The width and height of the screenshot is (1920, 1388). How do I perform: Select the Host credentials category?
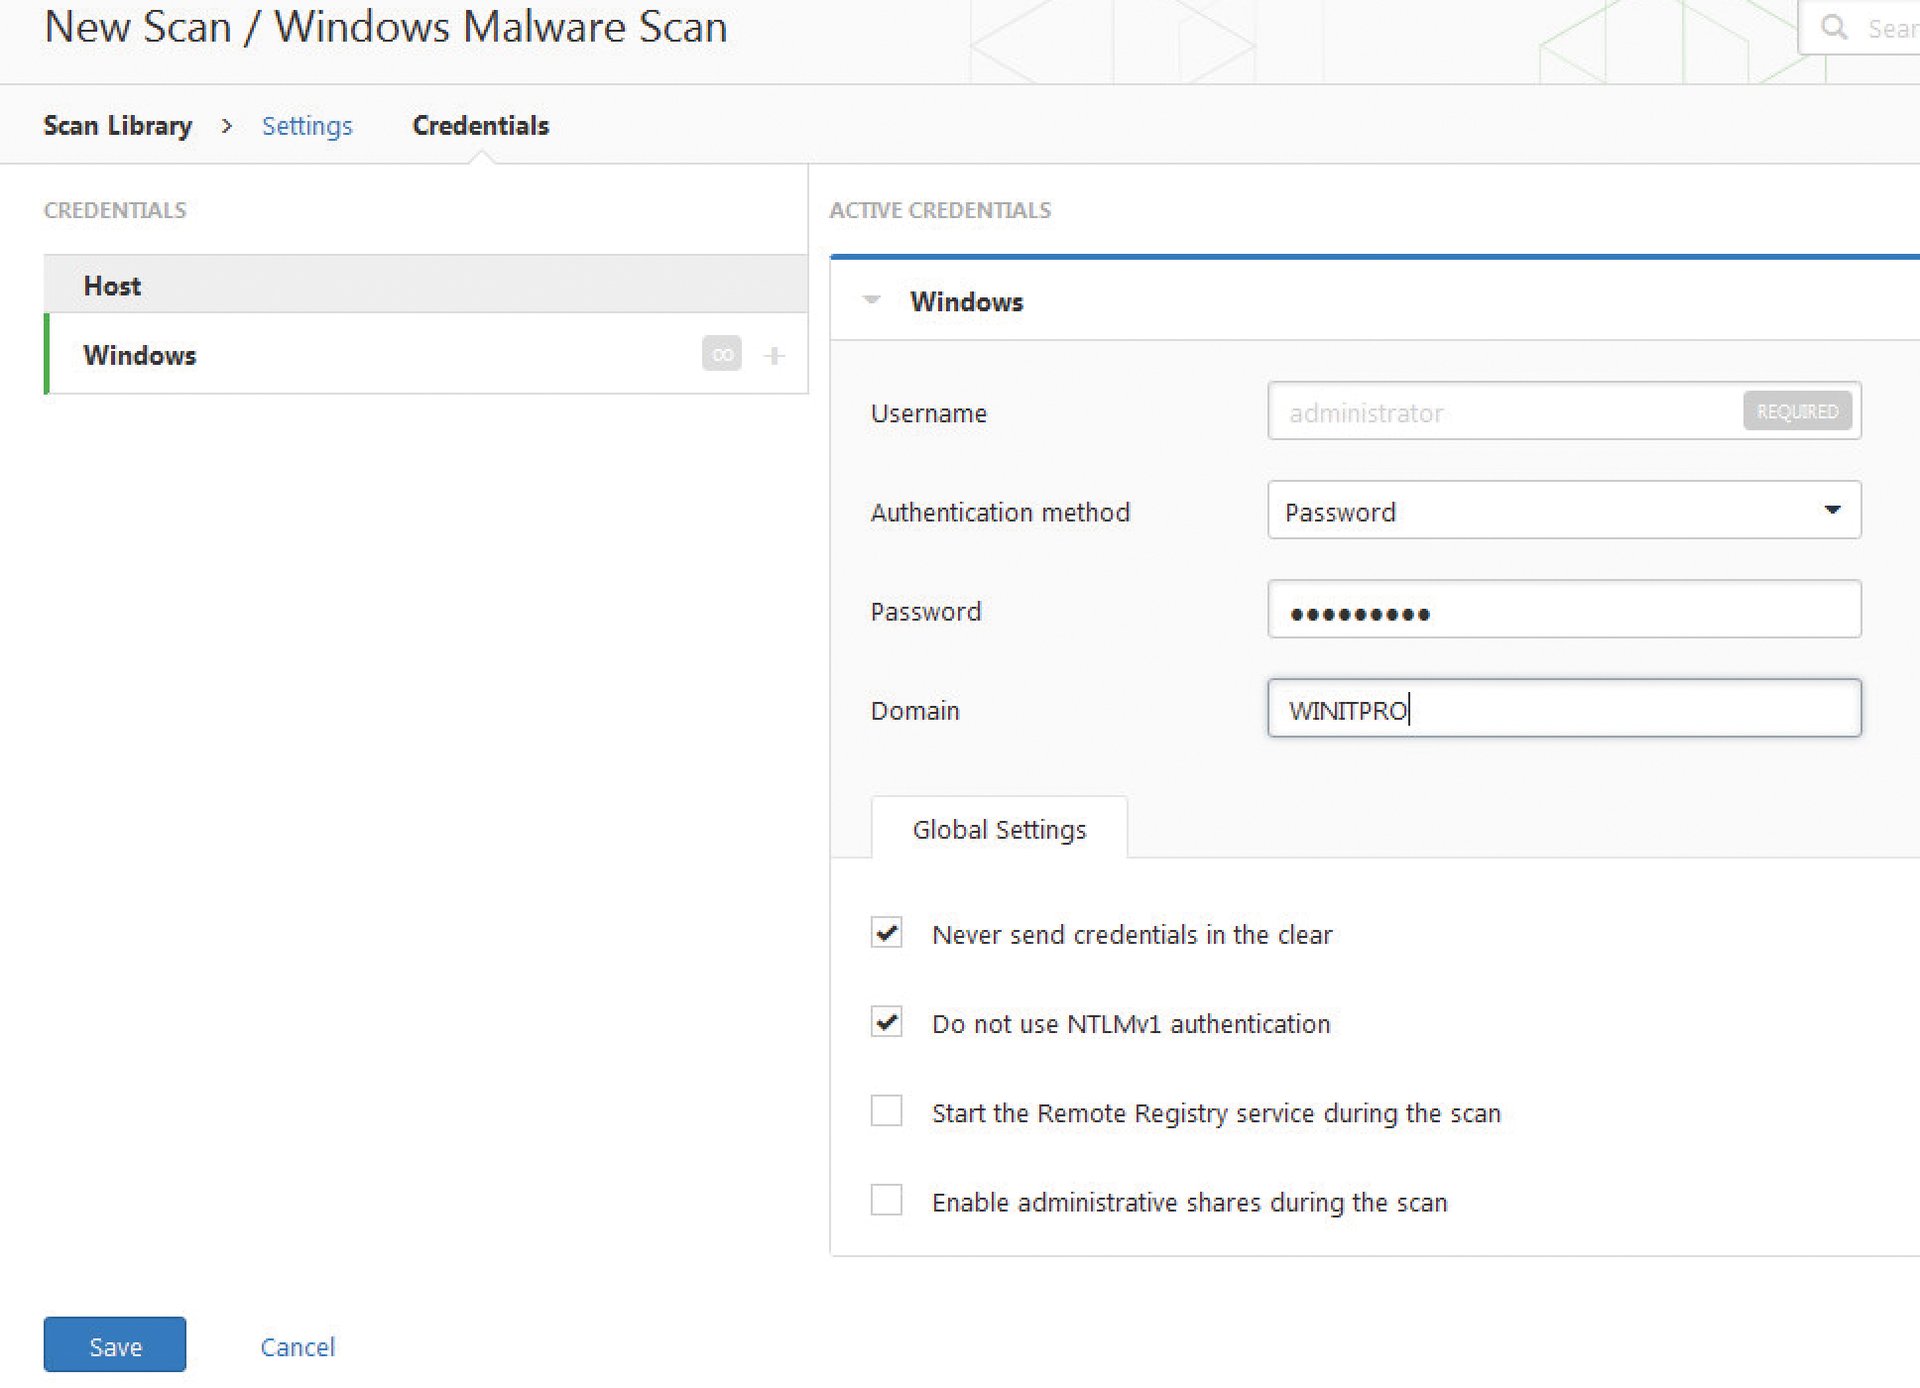pos(112,285)
